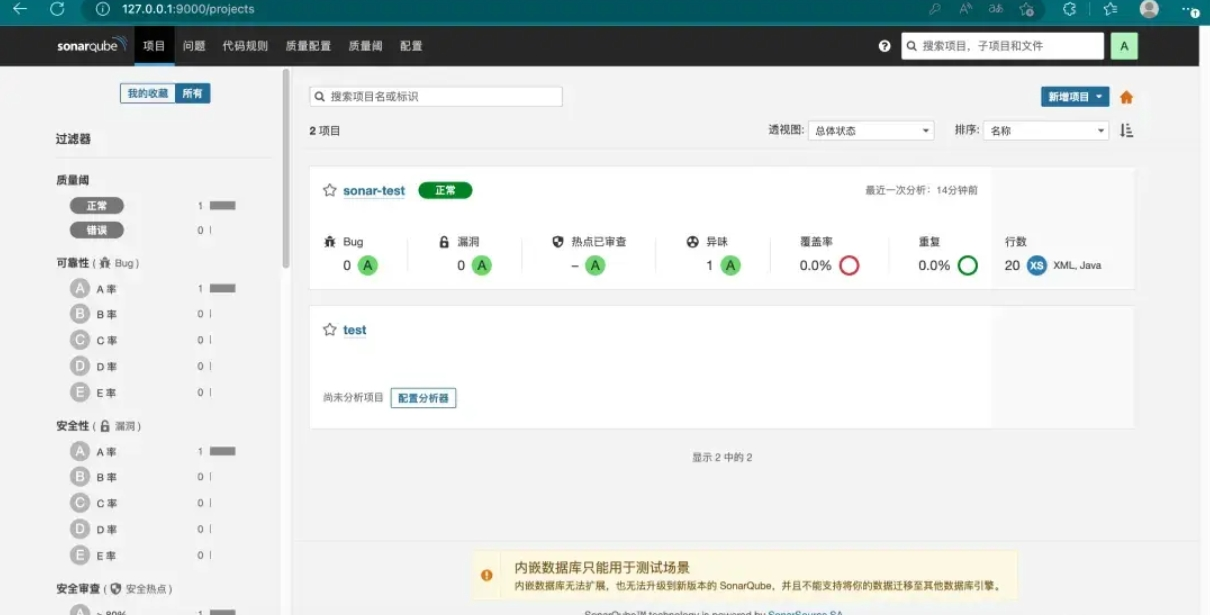Viewport: 1210px width, 615px height.
Task: Go back using the browser arrow
Action: [19, 9]
